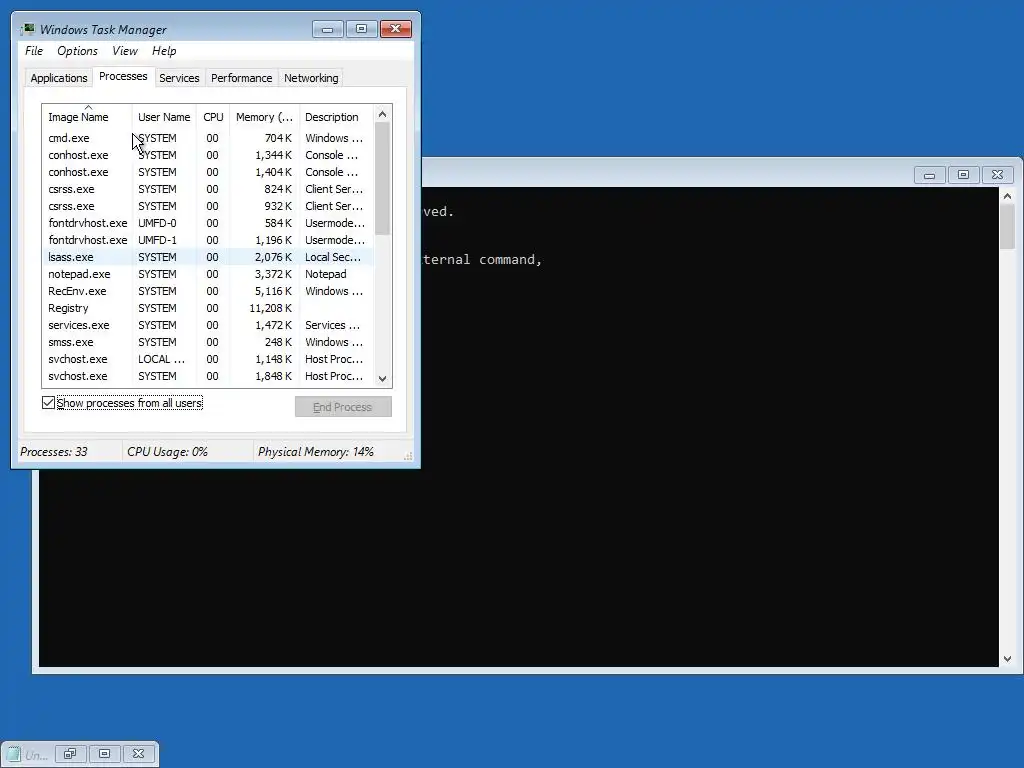The width and height of the screenshot is (1024, 768).
Task: Sort by CPU column header
Action: coord(213,117)
